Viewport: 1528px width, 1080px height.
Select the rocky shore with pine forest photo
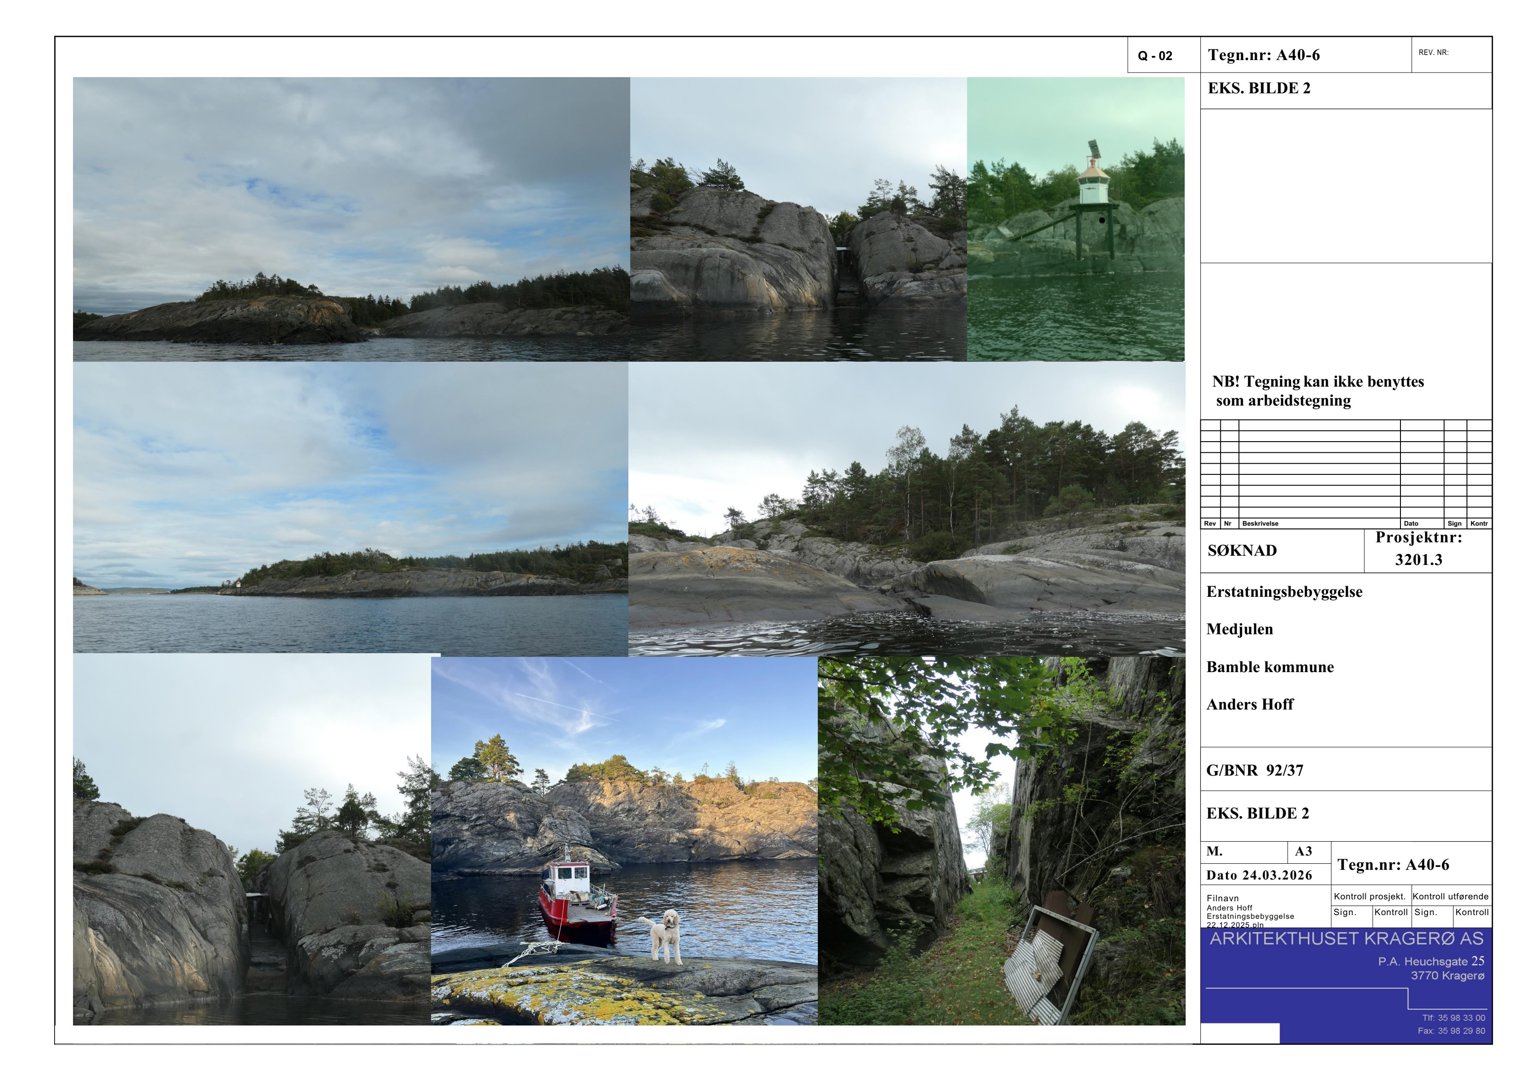pos(906,508)
